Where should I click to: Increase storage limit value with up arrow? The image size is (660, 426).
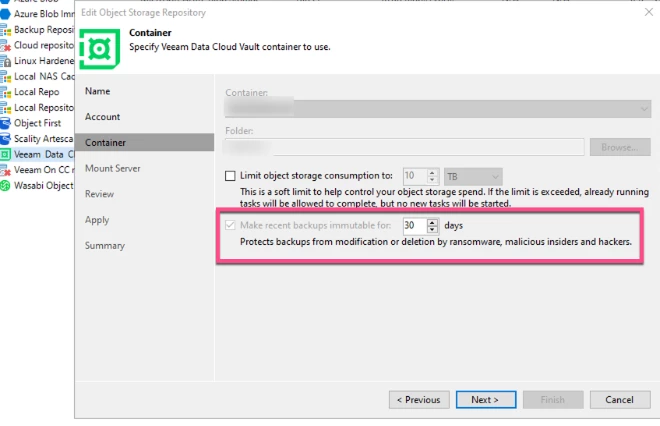coord(432,173)
